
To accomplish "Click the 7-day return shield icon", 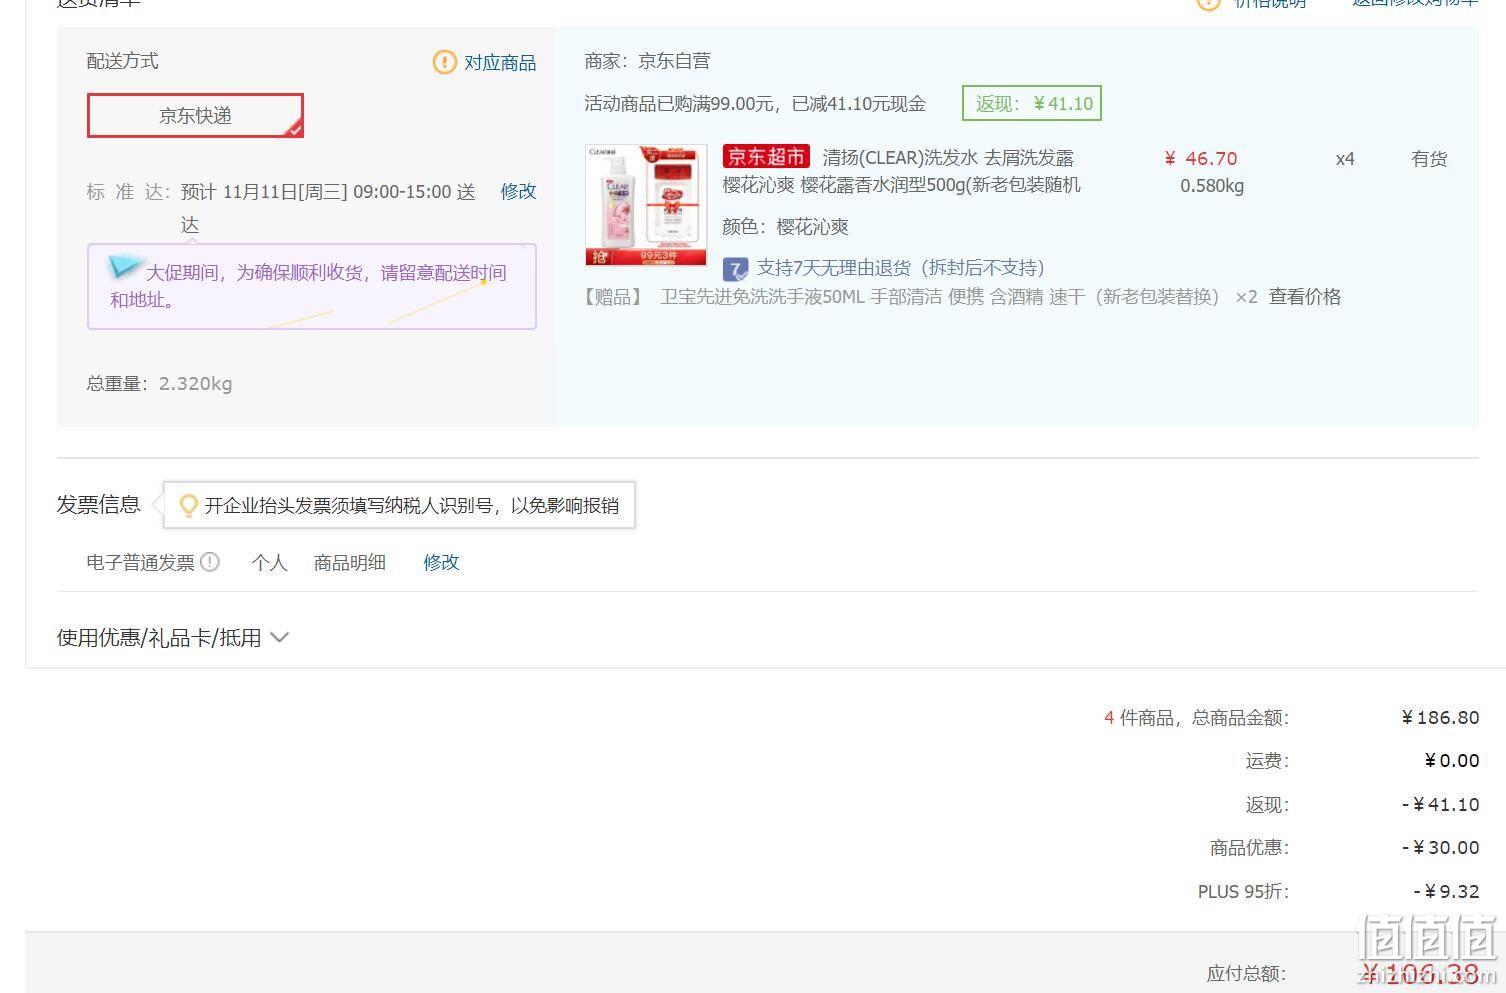I will (735, 269).
